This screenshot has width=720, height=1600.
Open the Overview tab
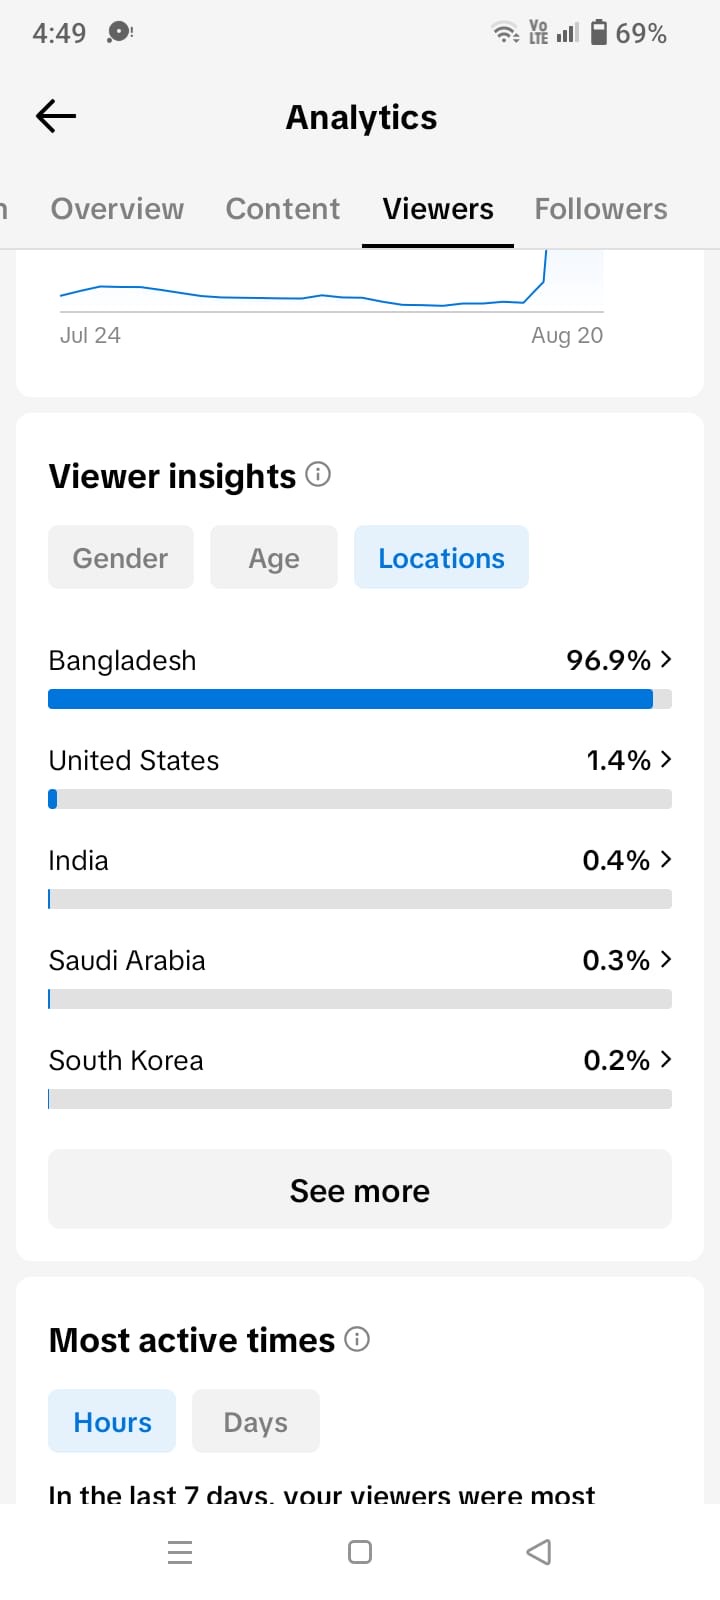coord(118,209)
